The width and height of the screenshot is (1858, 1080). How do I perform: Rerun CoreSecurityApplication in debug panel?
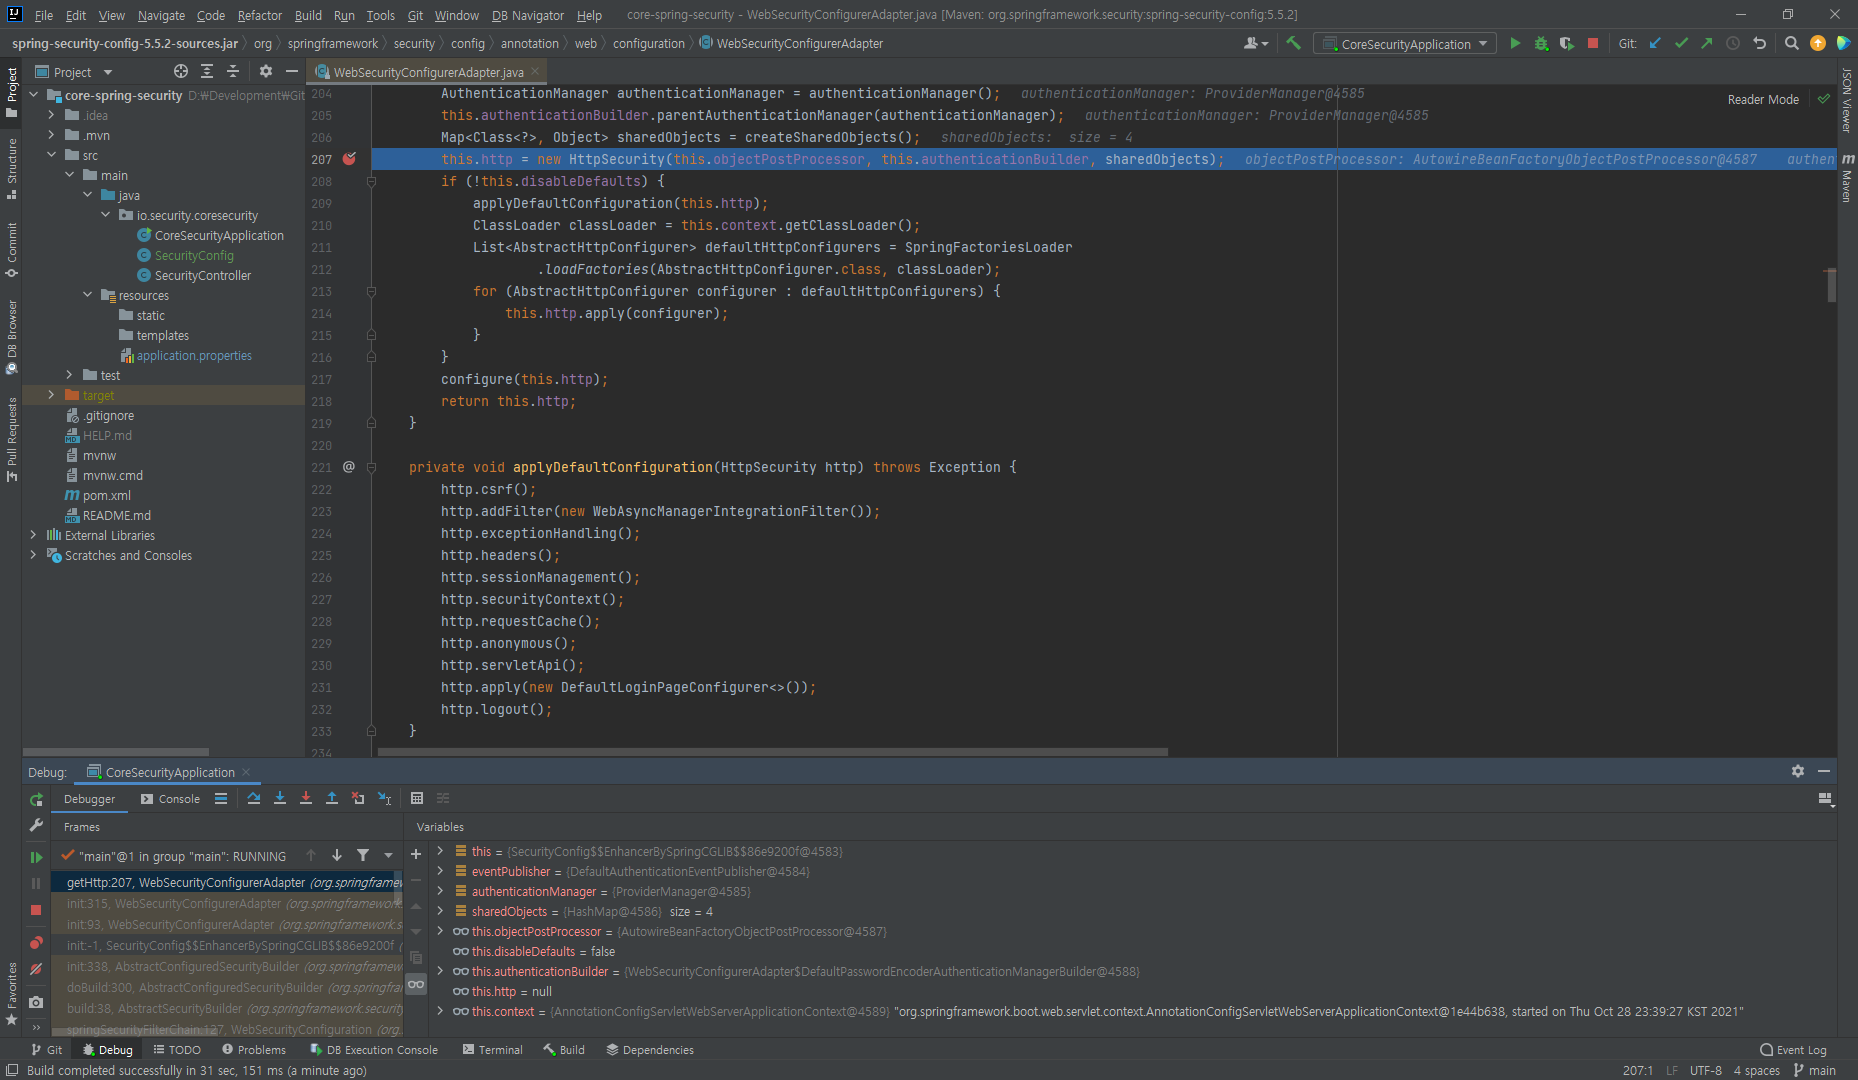point(36,799)
